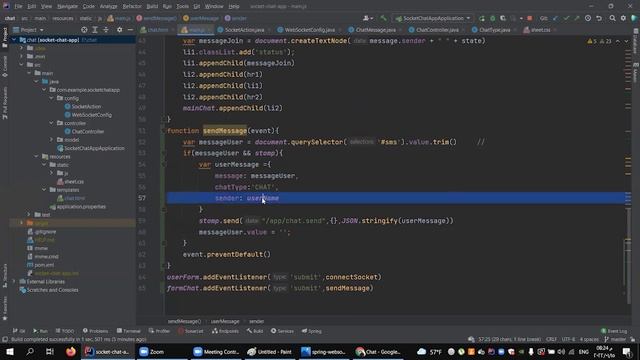Click the red Stop button

pos(529,18)
